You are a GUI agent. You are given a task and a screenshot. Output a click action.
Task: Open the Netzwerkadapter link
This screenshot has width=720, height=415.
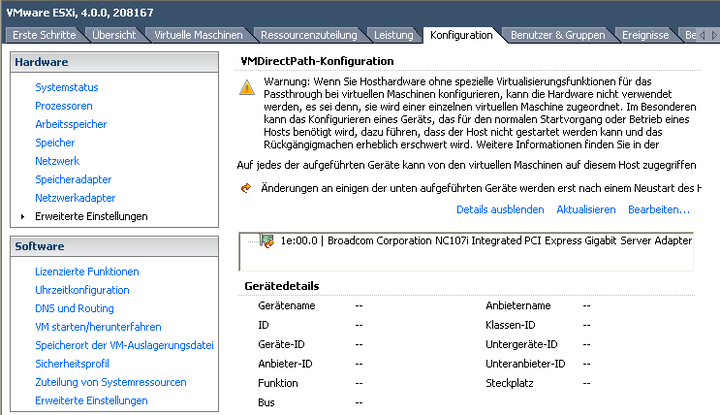75,198
